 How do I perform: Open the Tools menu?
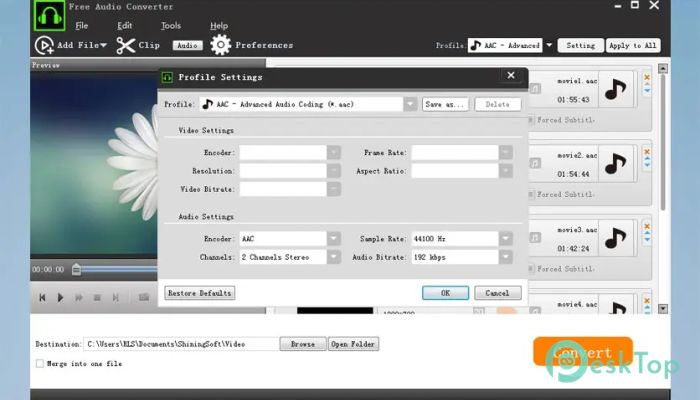[x=171, y=26]
